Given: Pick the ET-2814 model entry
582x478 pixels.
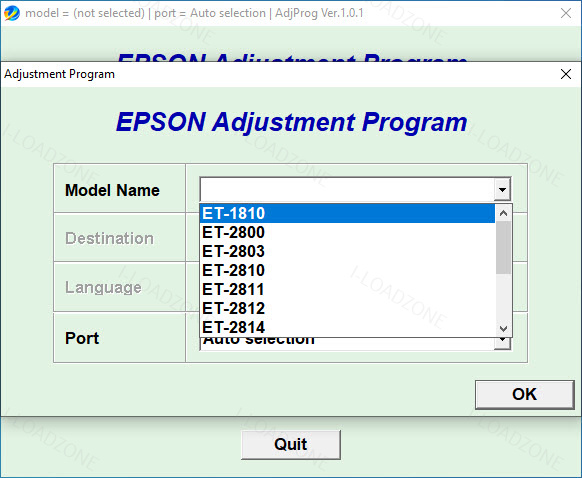Looking at the screenshot, I should click(347, 327).
